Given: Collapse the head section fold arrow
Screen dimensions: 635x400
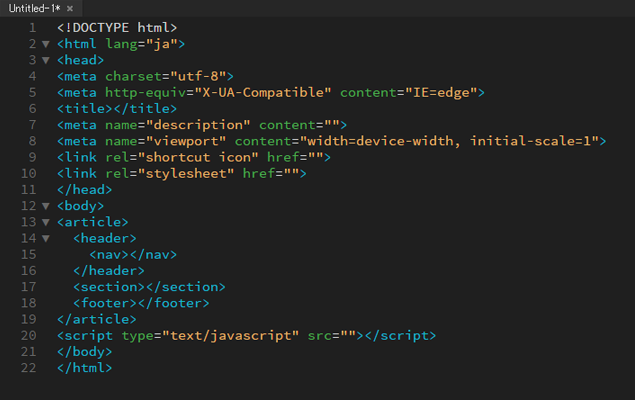Looking at the screenshot, I should coord(45,60).
